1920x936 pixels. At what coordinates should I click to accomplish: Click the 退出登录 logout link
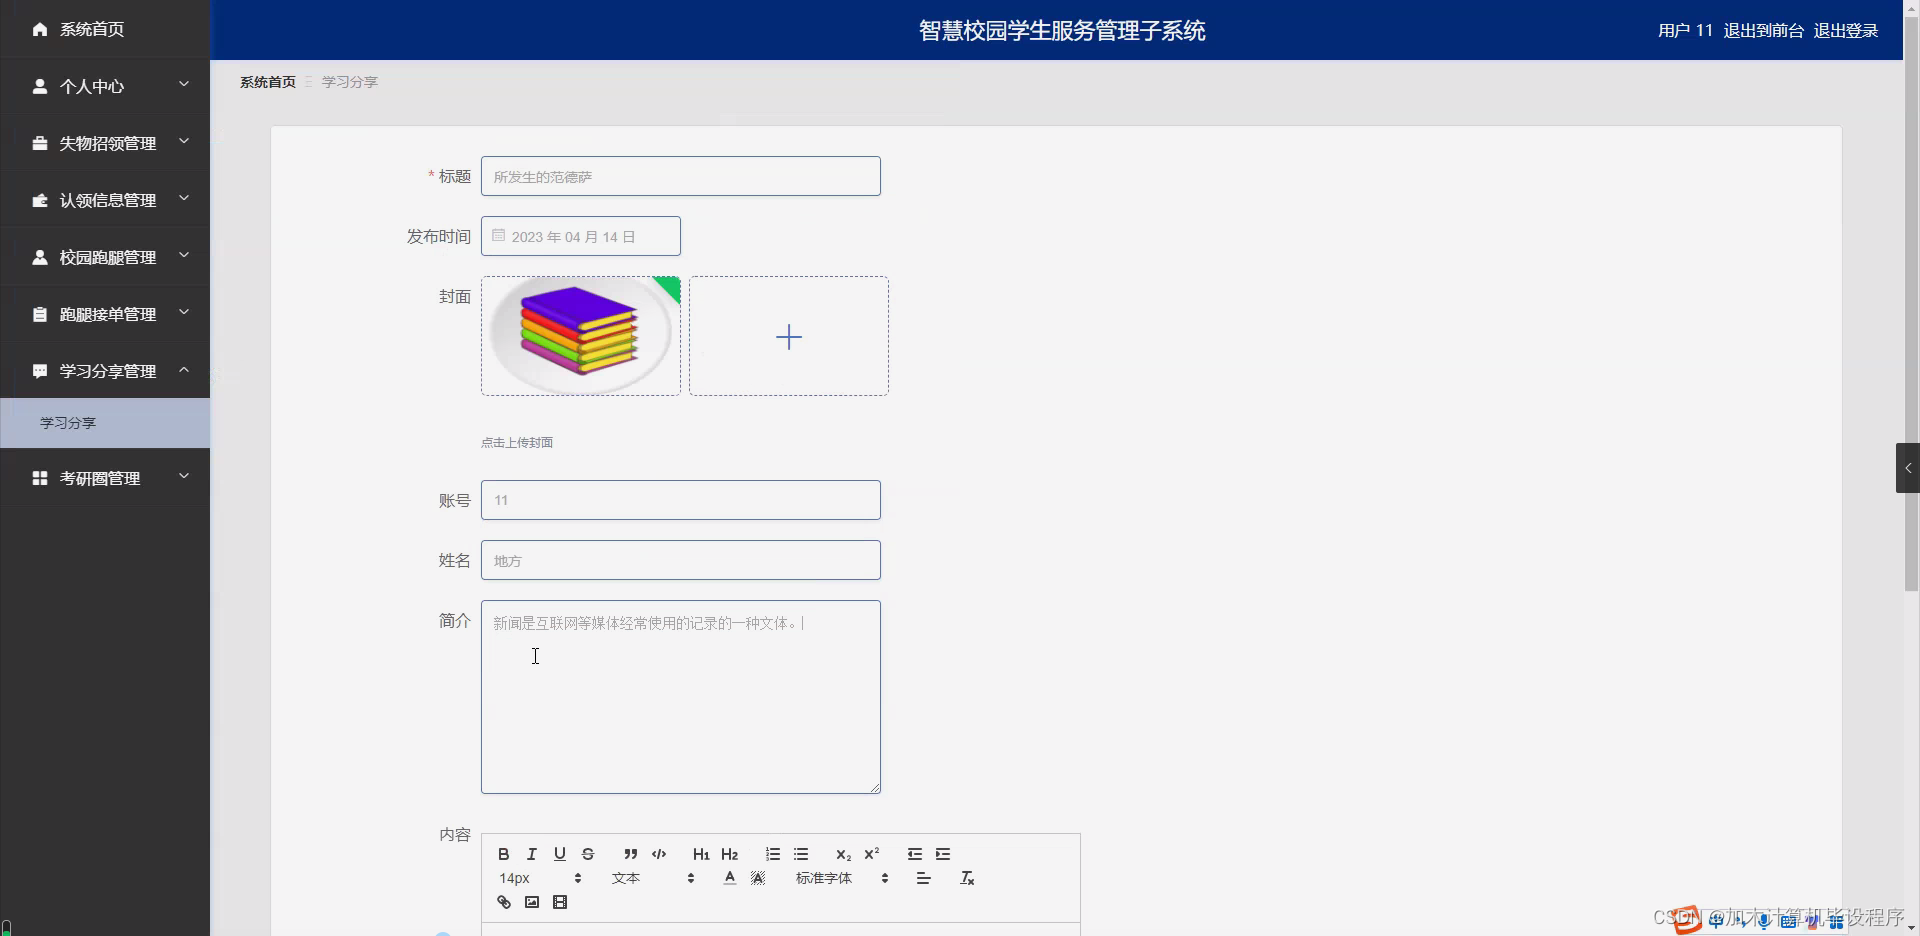1845,29
